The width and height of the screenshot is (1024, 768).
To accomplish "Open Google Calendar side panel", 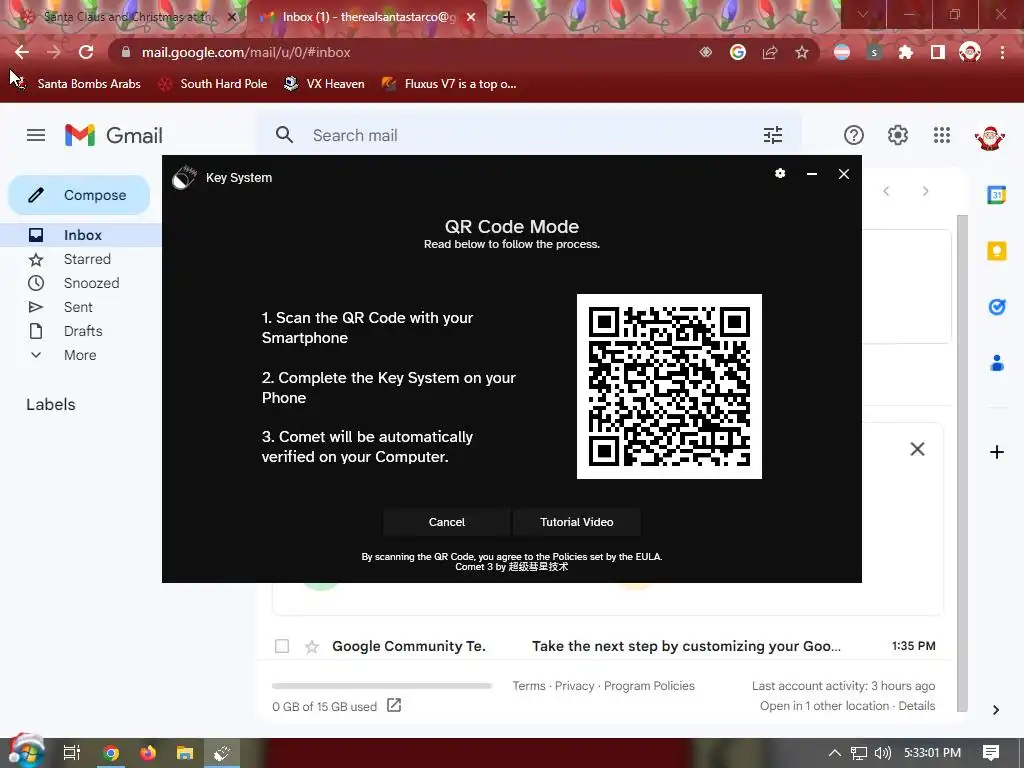I will [x=997, y=195].
